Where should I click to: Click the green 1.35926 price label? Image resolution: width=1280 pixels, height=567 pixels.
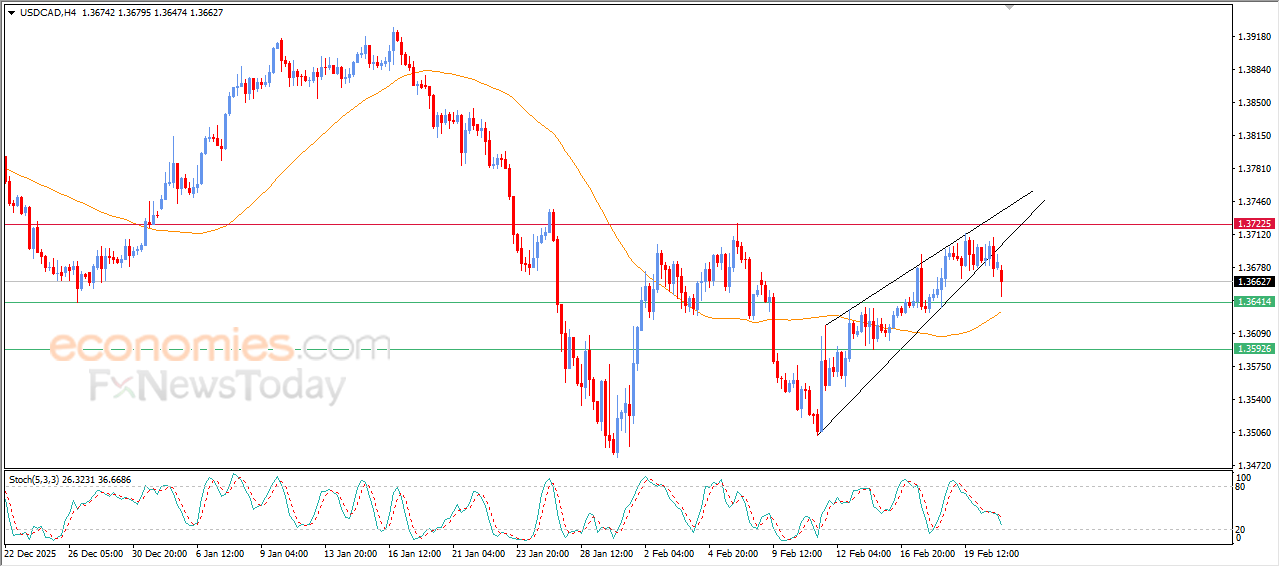pos(1253,349)
